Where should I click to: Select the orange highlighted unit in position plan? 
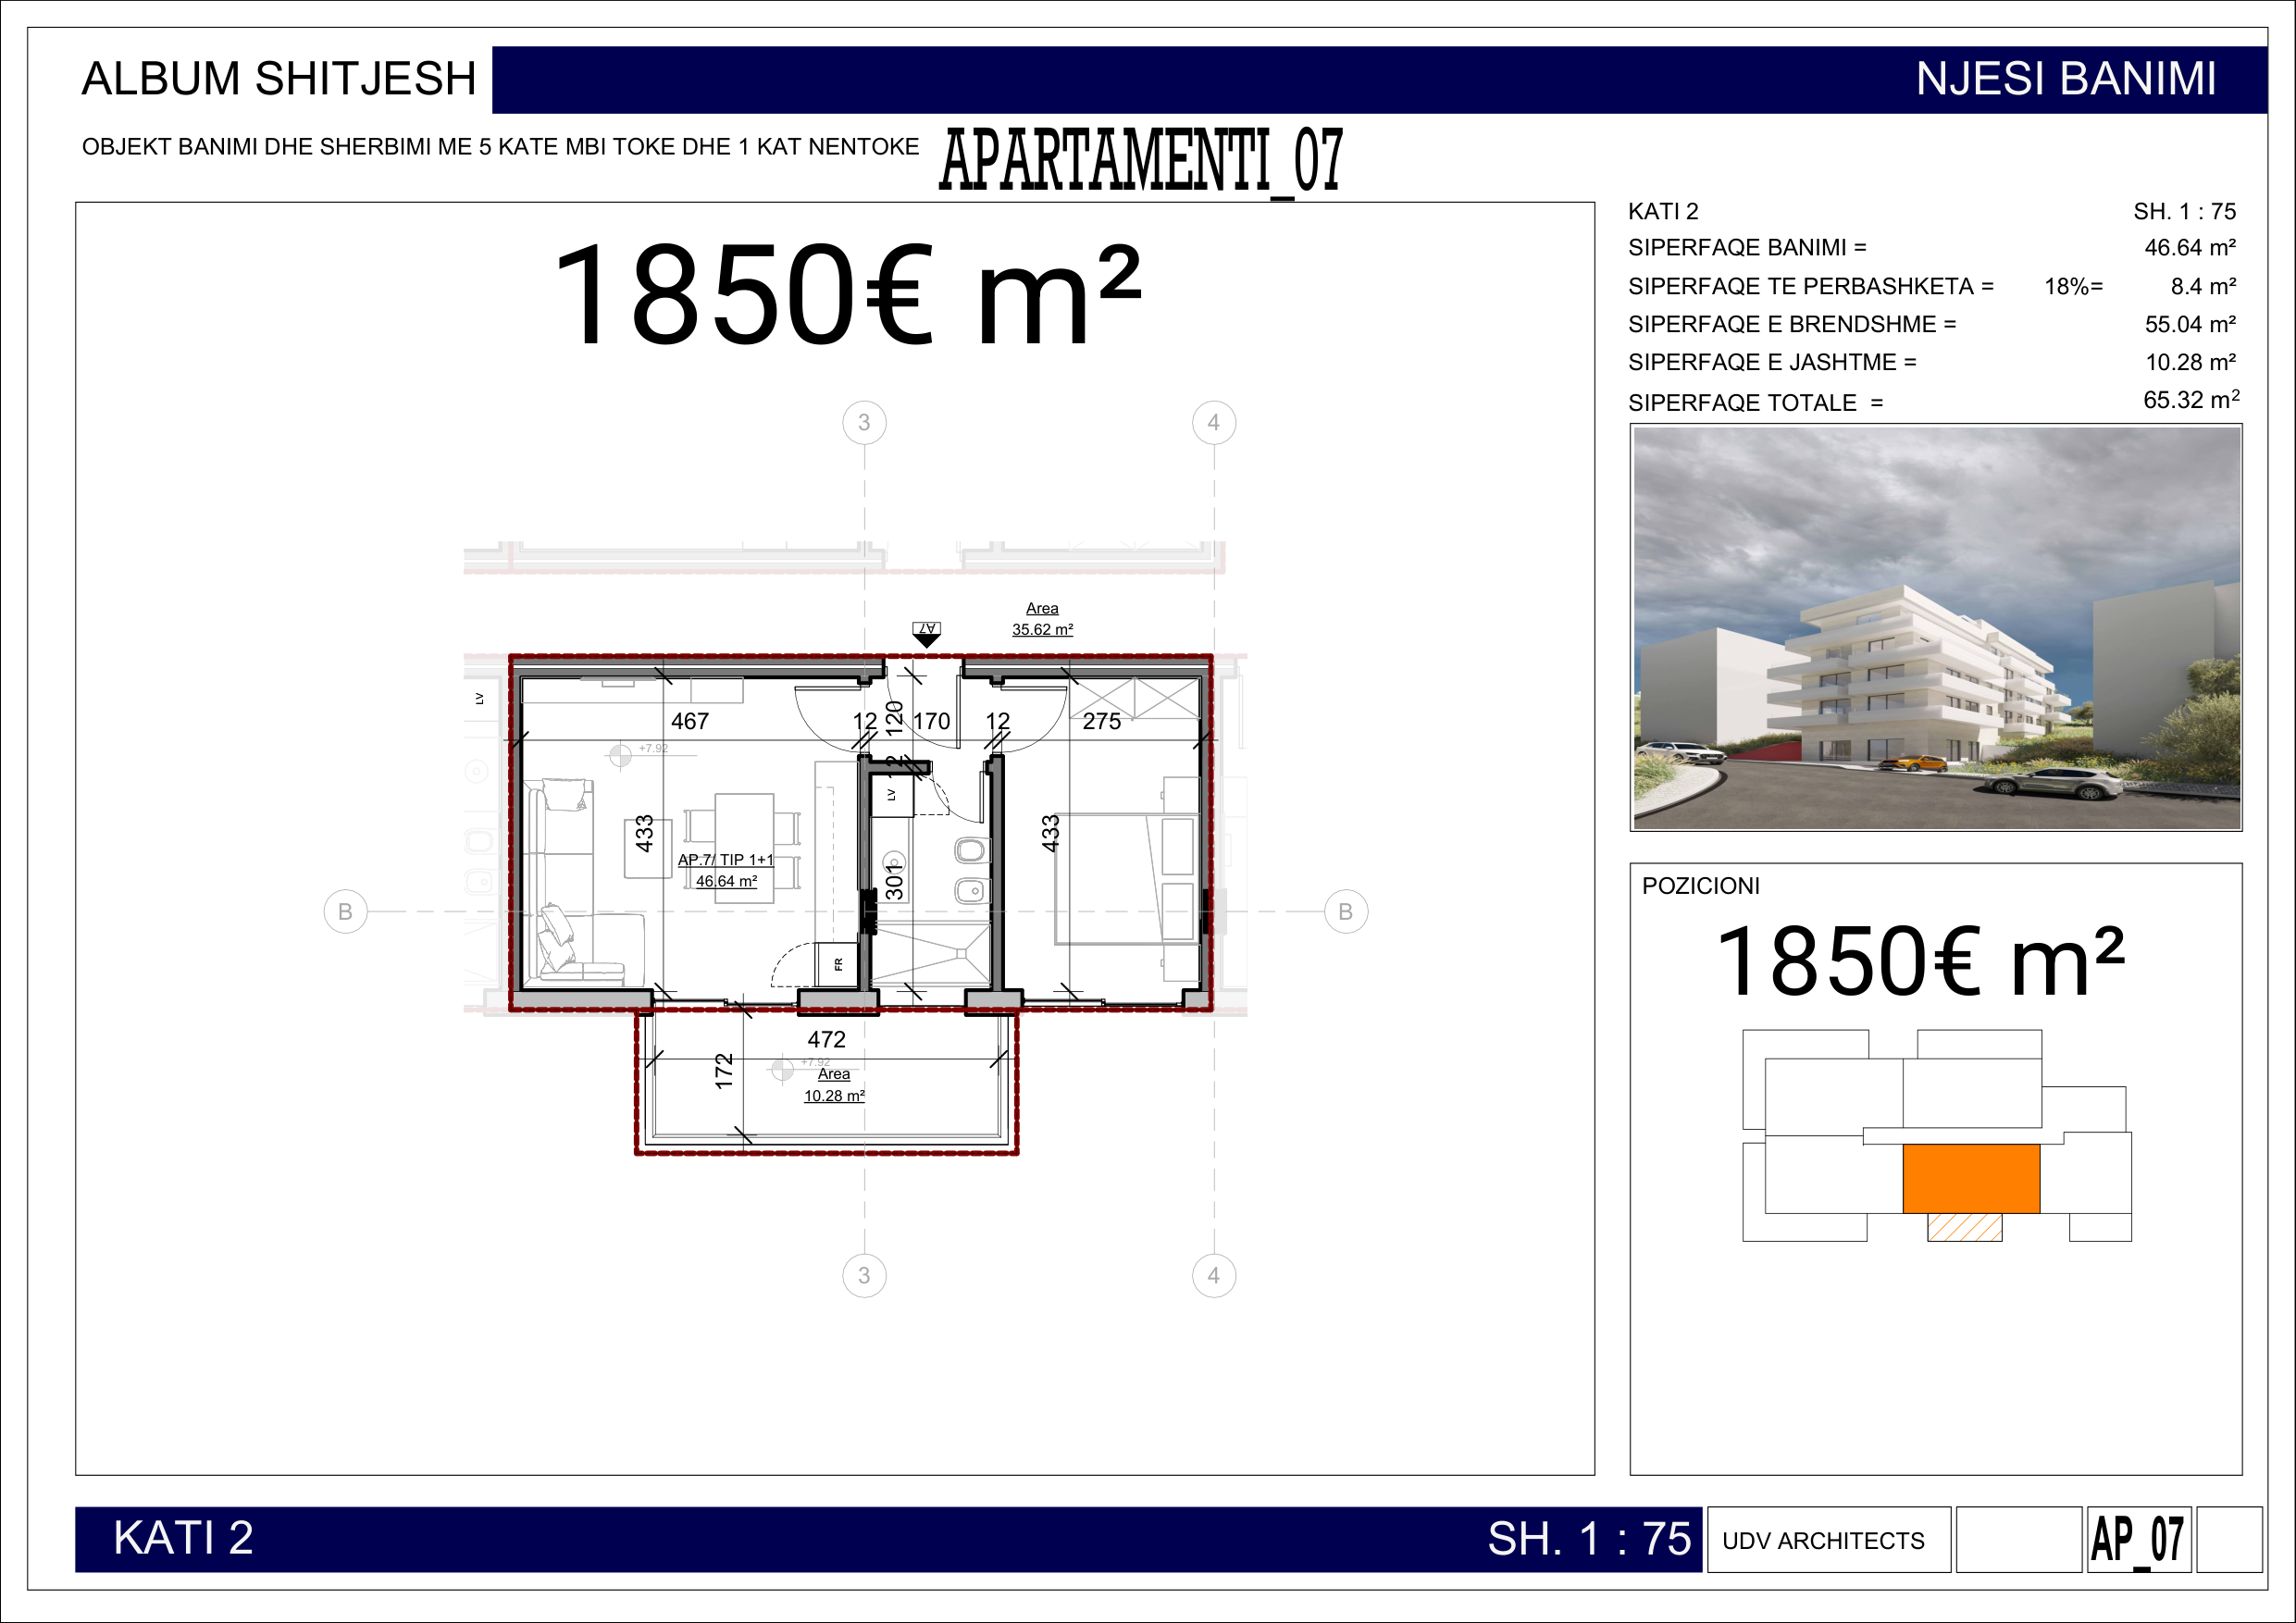(1970, 1178)
